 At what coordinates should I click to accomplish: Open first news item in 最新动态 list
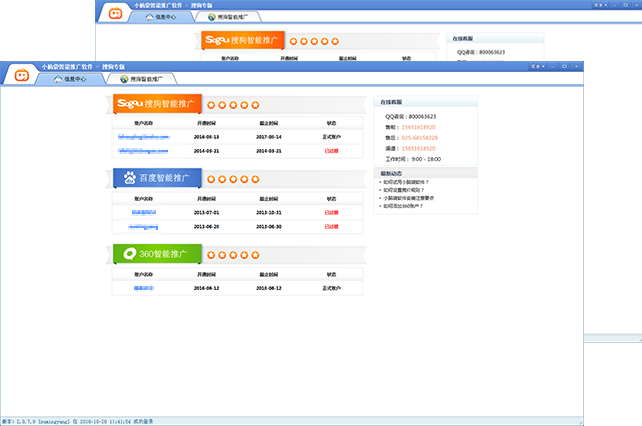[x=405, y=181]
